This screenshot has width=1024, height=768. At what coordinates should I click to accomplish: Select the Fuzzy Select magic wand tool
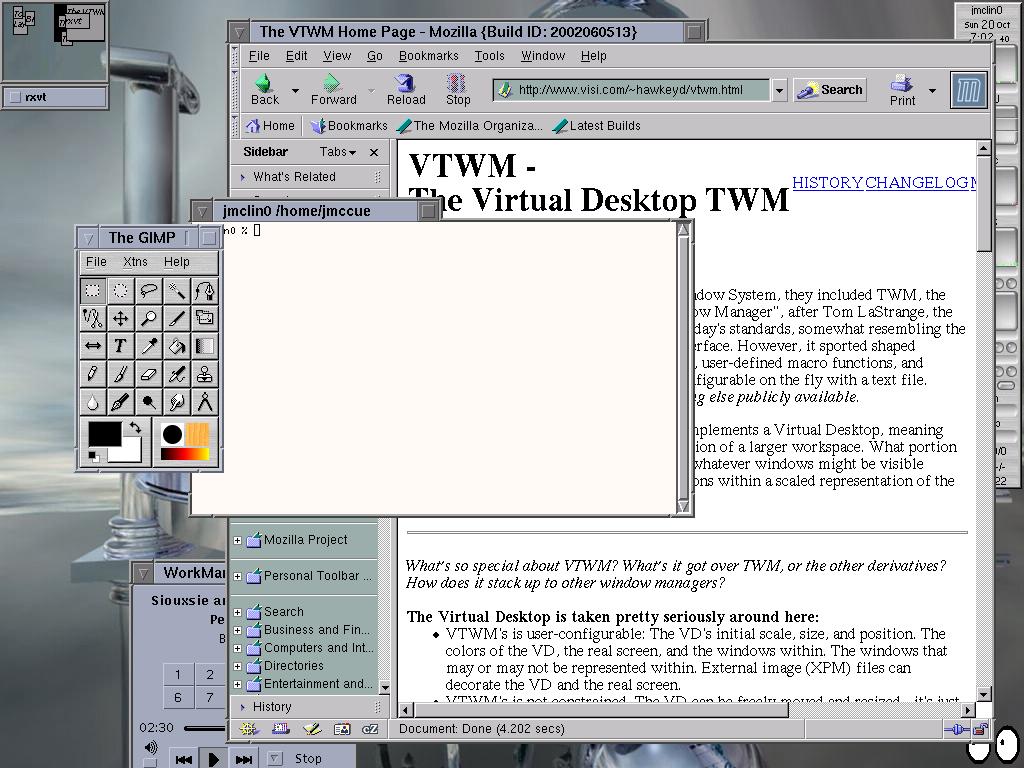[x=177, y=291]
